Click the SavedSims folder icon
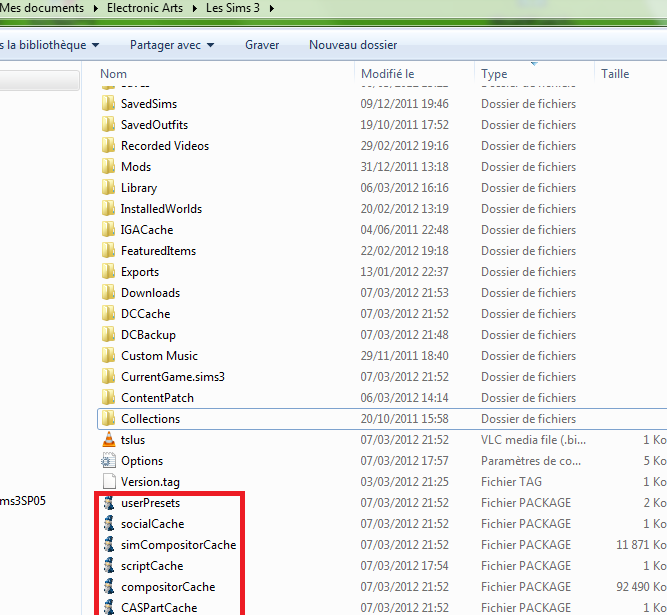The width and height of the screenshot is (667, 615). tap(108, 103)
